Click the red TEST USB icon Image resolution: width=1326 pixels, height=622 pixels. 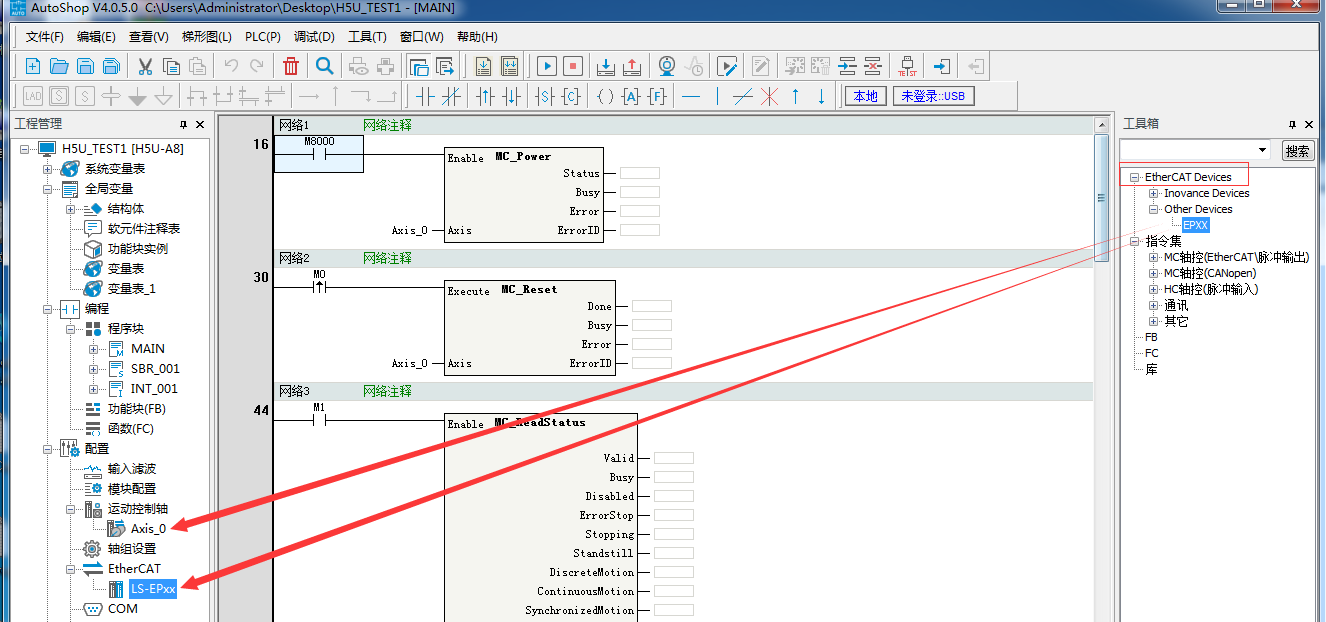[907, 66]
